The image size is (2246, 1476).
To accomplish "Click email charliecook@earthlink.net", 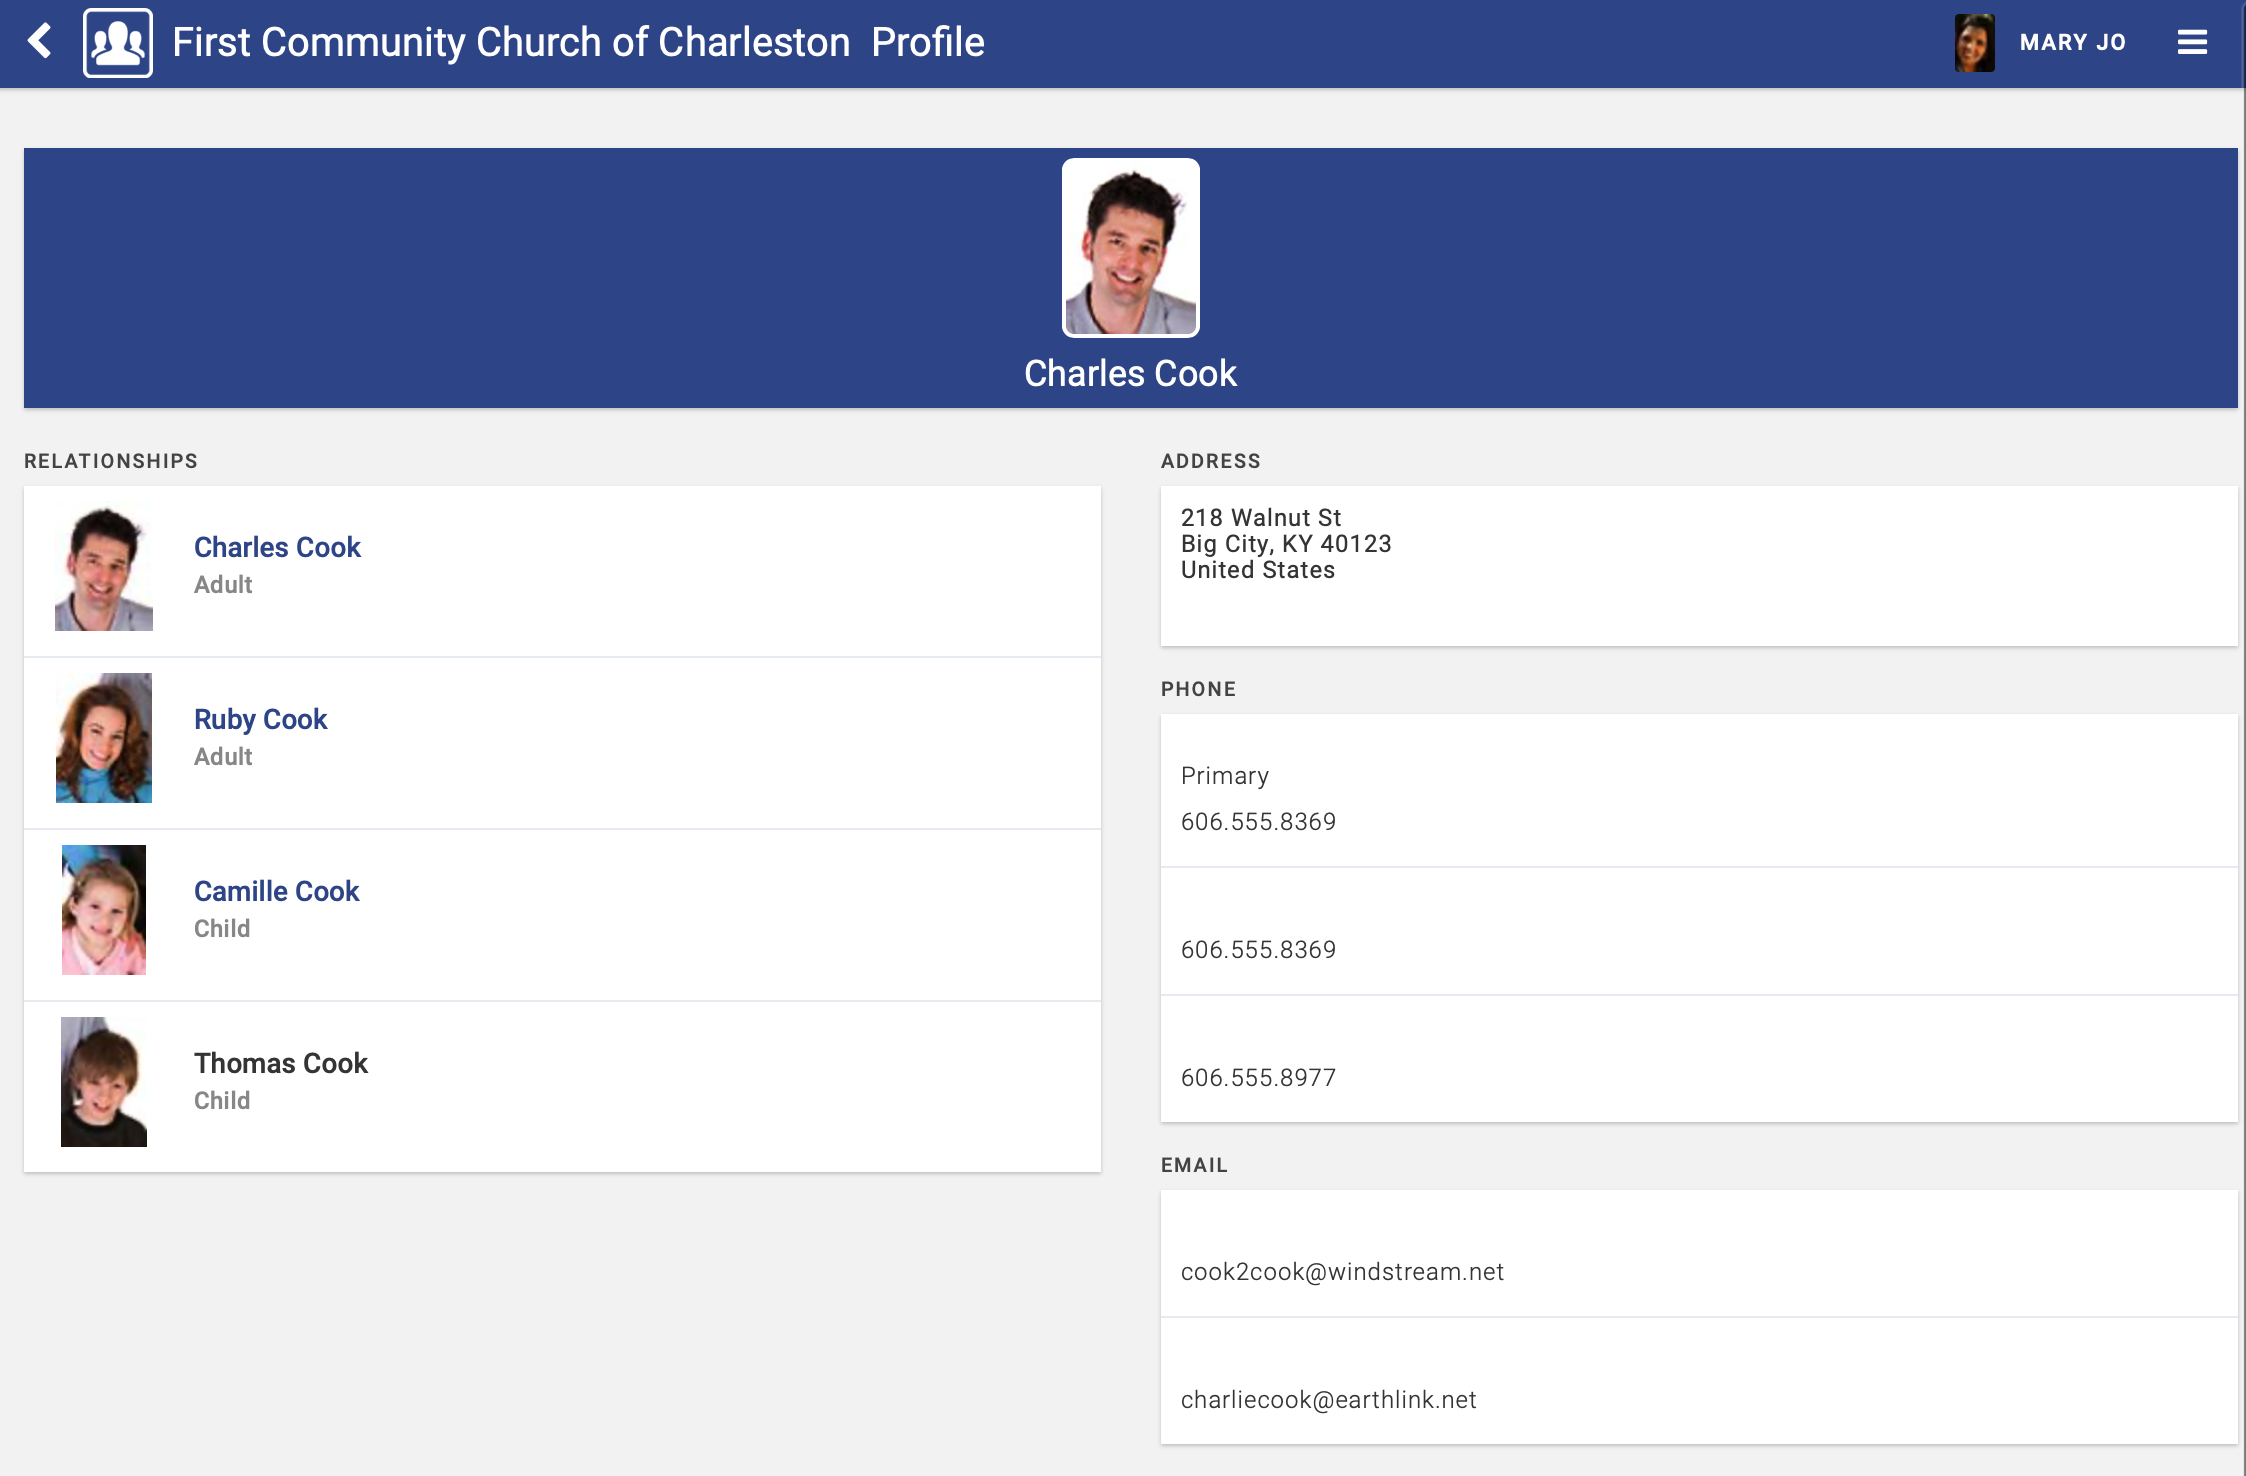I will (1328, 1399).
